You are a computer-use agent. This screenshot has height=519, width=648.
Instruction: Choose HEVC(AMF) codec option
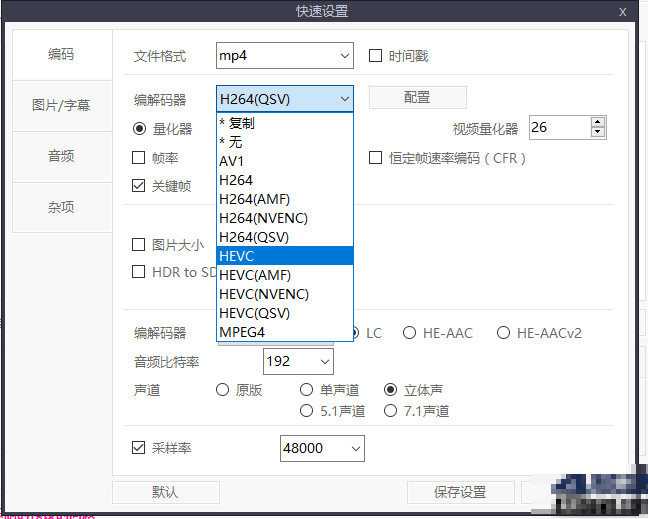pyautogui.click(x=285, y=275)
